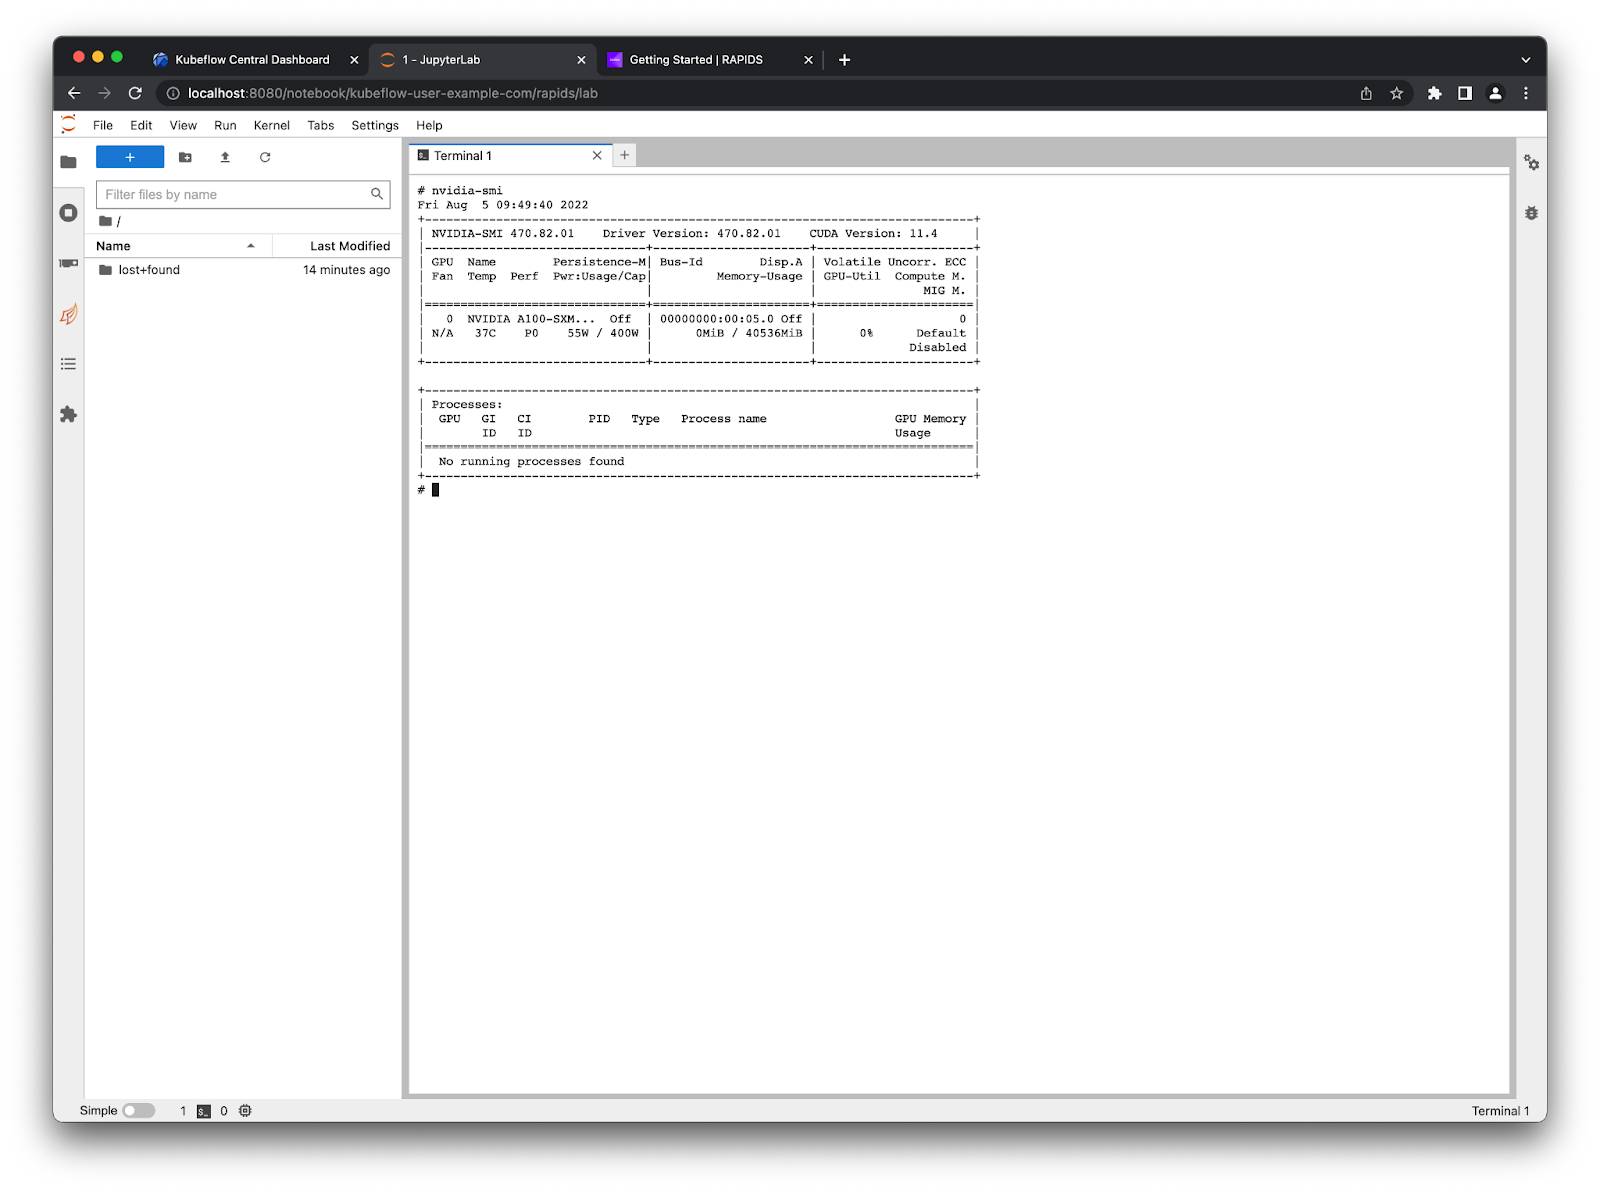Close the Kubeflow Central Dashboard tab
The height and width of the screenshot is (1192, 1600).
[x=354, y=60]
